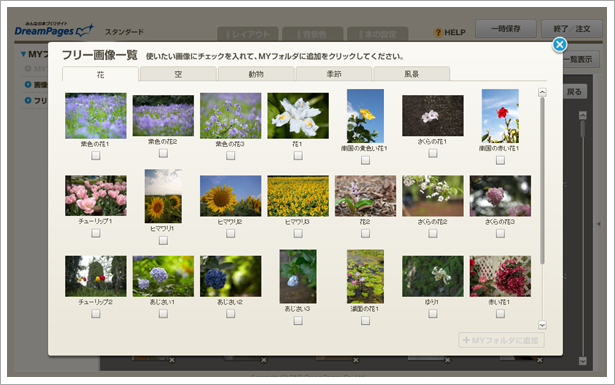Check the box under さくらの花2
This screenshot has width=615, height=385.
433,233
